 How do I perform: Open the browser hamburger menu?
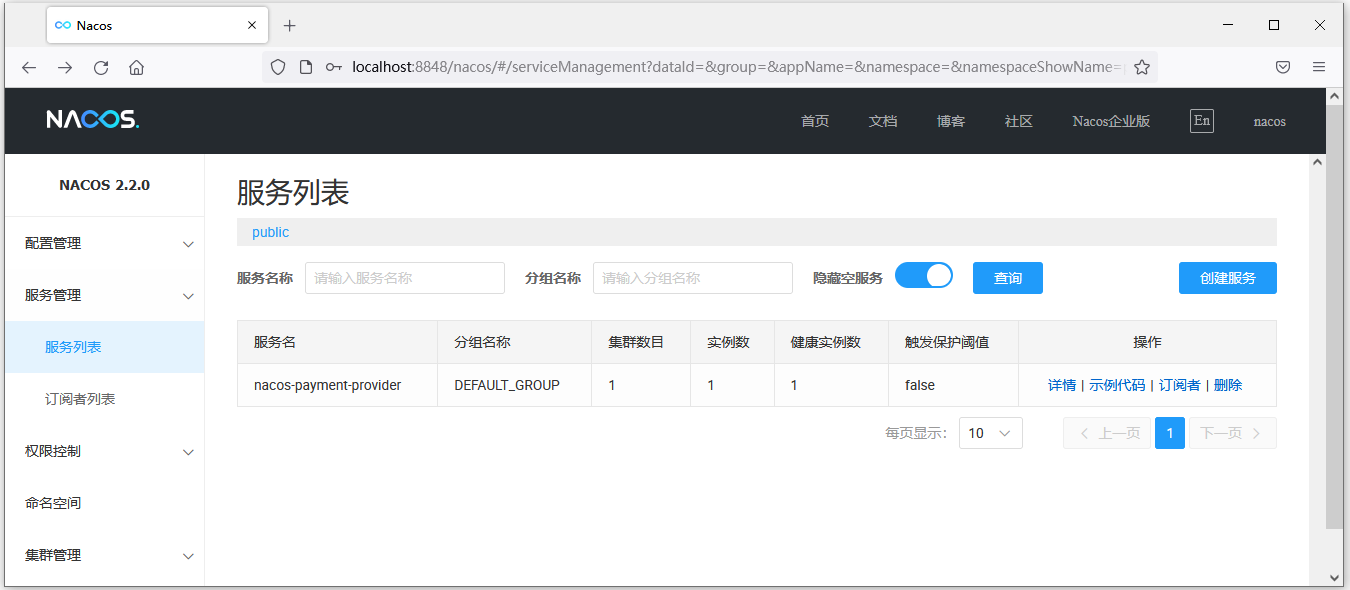(x=1319, y=67)
